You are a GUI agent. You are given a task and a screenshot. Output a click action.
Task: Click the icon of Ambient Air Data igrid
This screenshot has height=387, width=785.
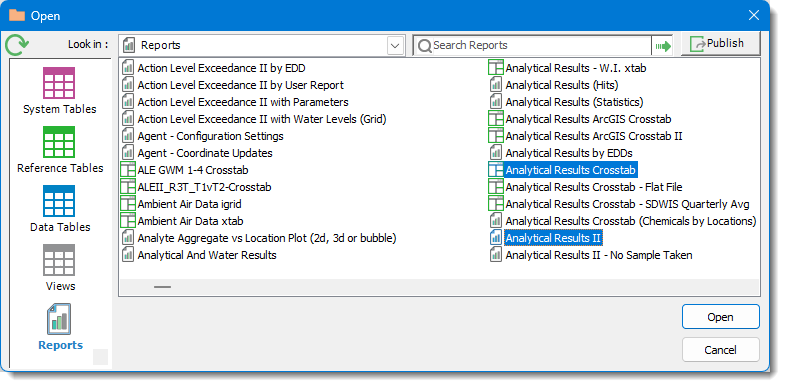[128, 204]
